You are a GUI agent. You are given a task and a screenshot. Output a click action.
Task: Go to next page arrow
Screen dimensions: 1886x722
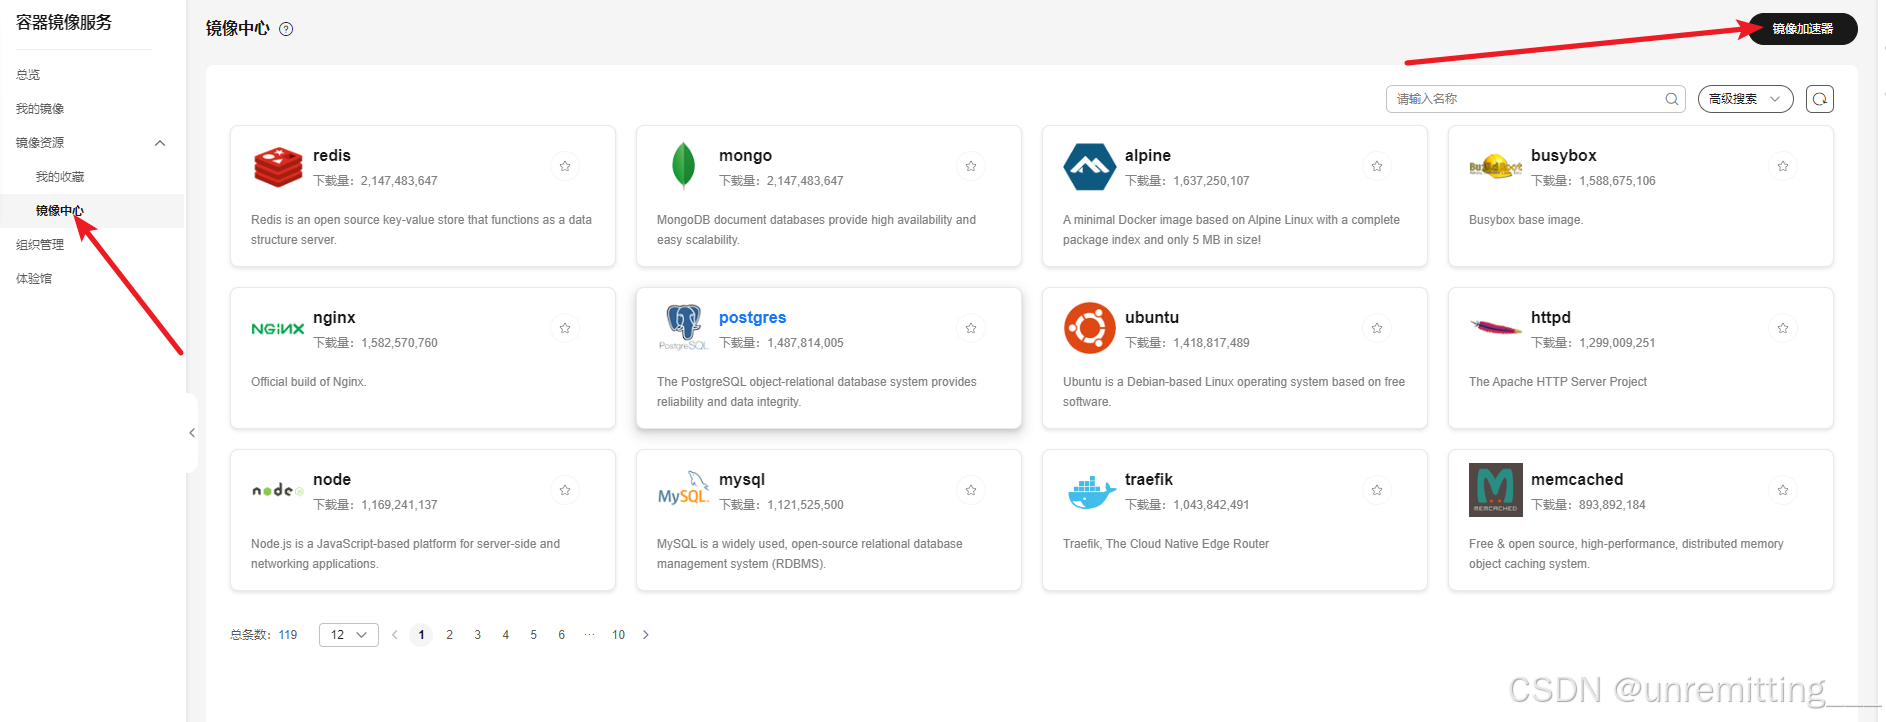(646, 635)
